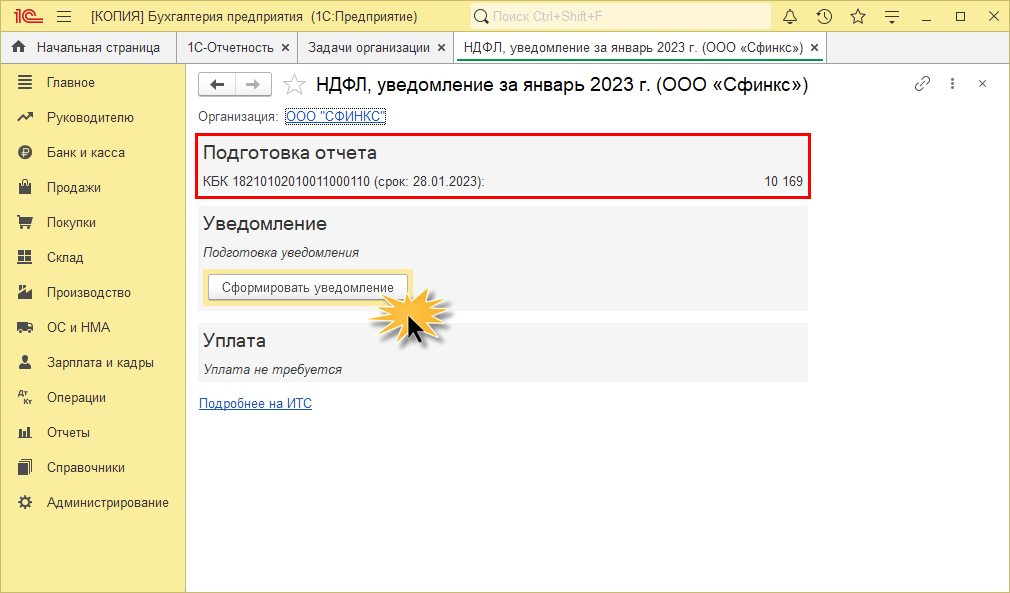
Task: Click the КБК 18210102010011000110 line
Action: [343, 182]
